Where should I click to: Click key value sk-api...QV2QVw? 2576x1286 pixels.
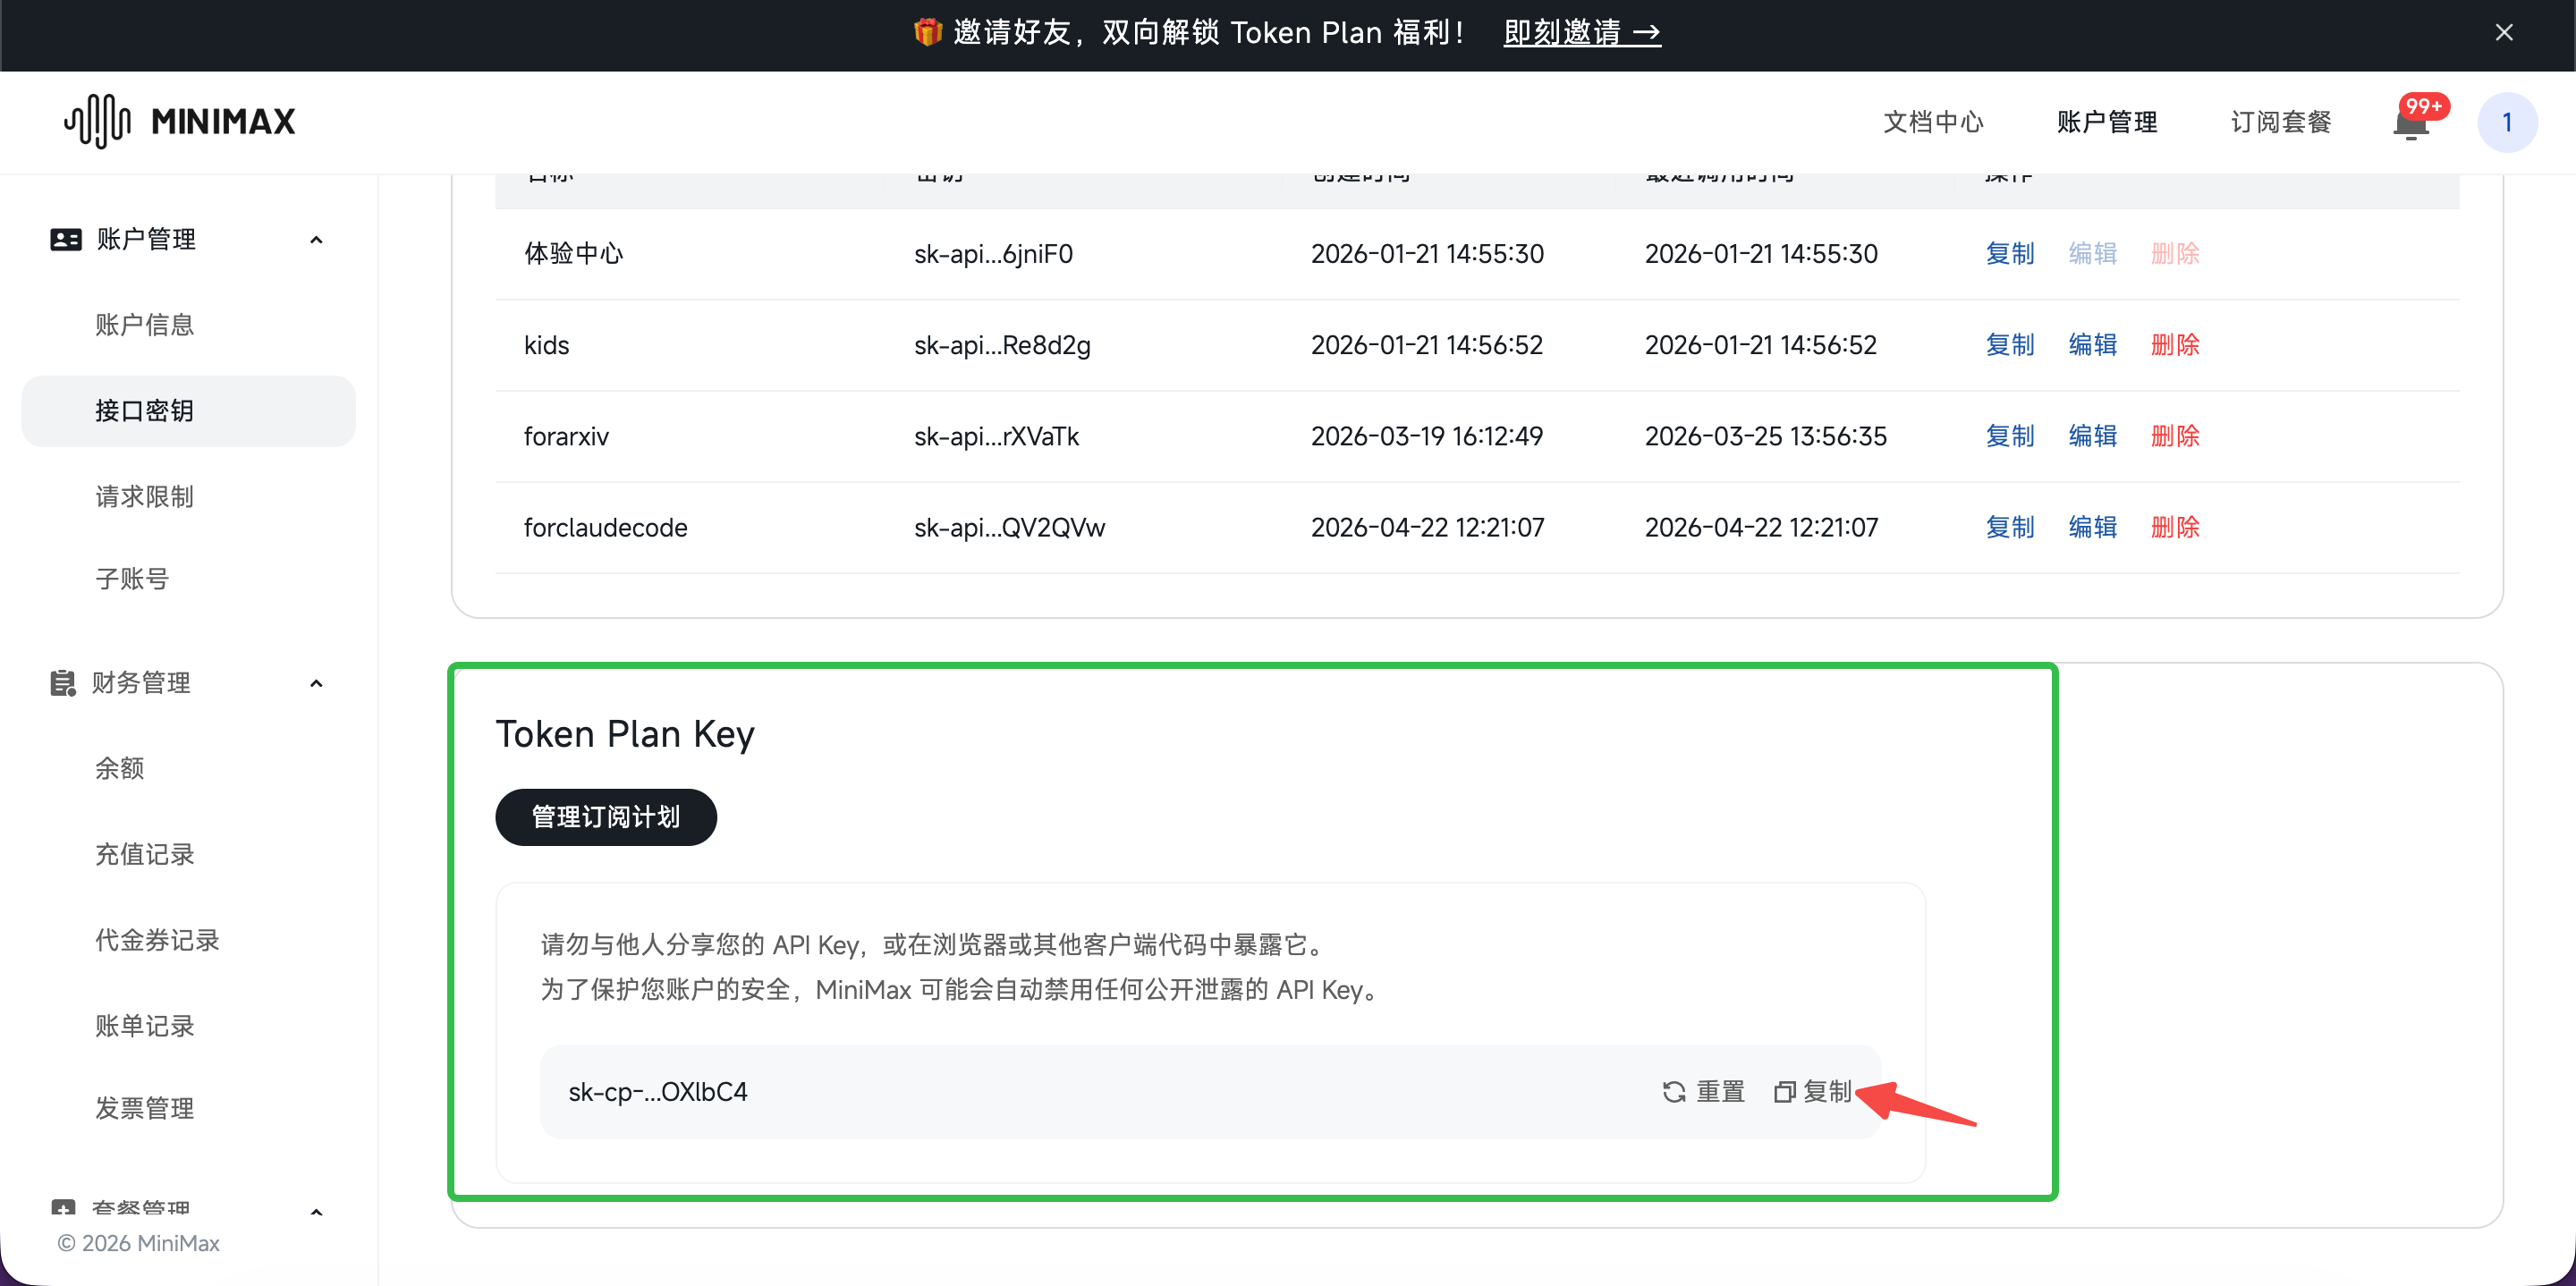[x=1010, y=528]
